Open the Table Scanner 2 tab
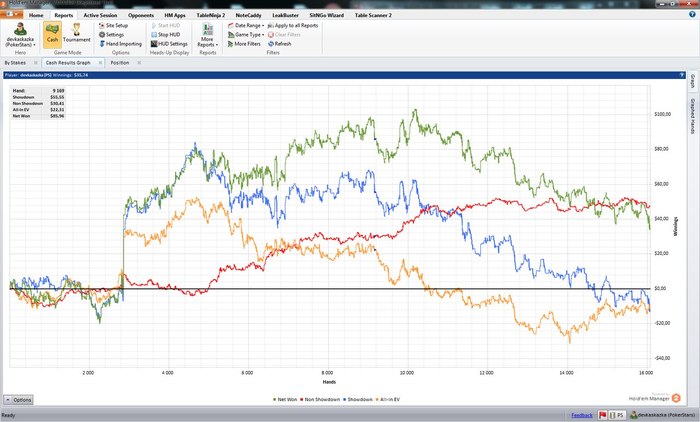The height and width of the screenshot is (422, 700). [x=373, y=15]
